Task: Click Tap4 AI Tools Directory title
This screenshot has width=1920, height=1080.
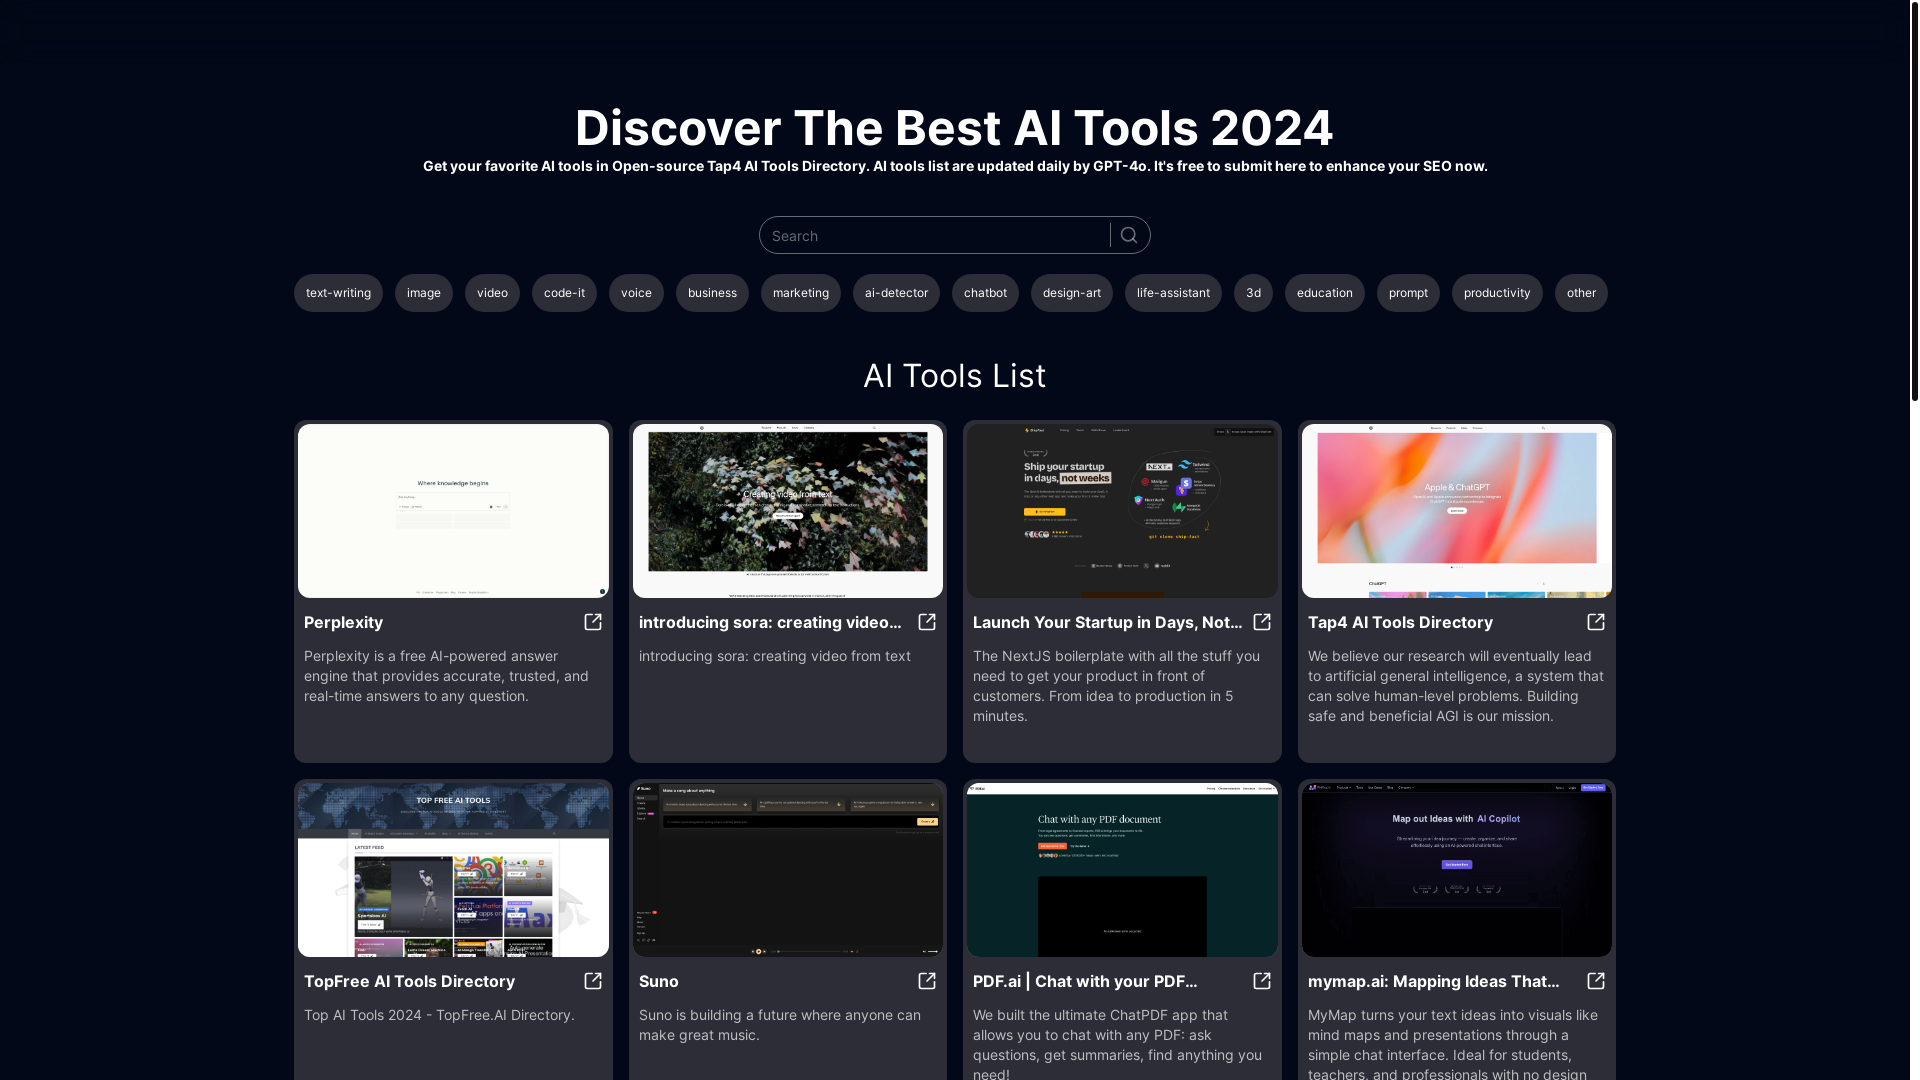Action: pos(1400,622)
